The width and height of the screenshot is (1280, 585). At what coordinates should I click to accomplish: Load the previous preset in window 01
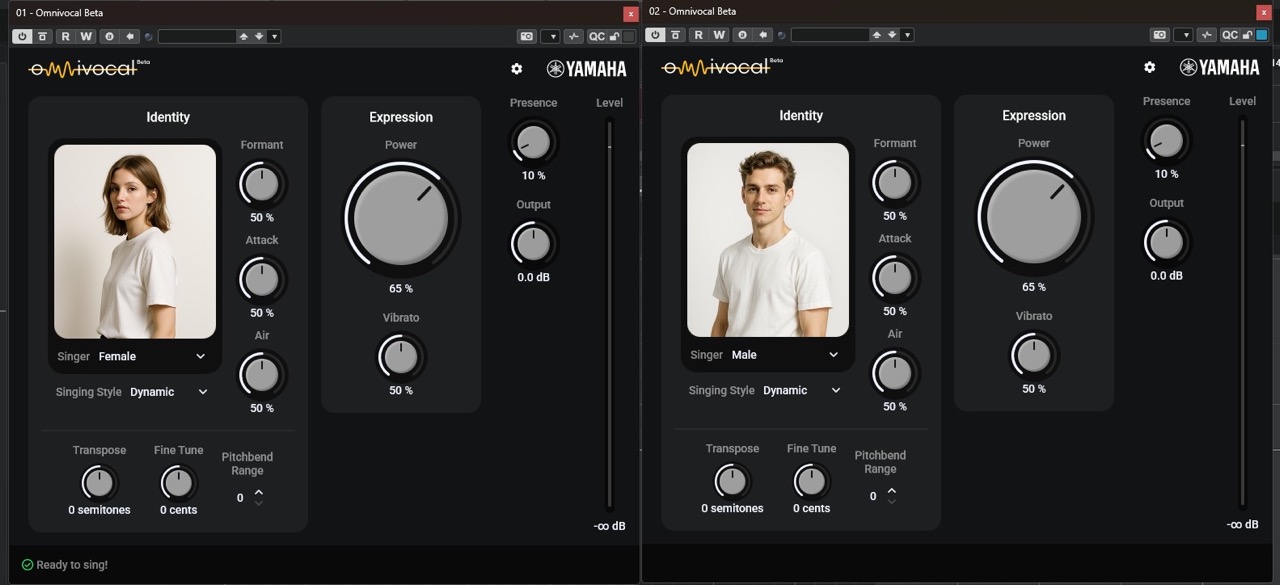(243, 36)
